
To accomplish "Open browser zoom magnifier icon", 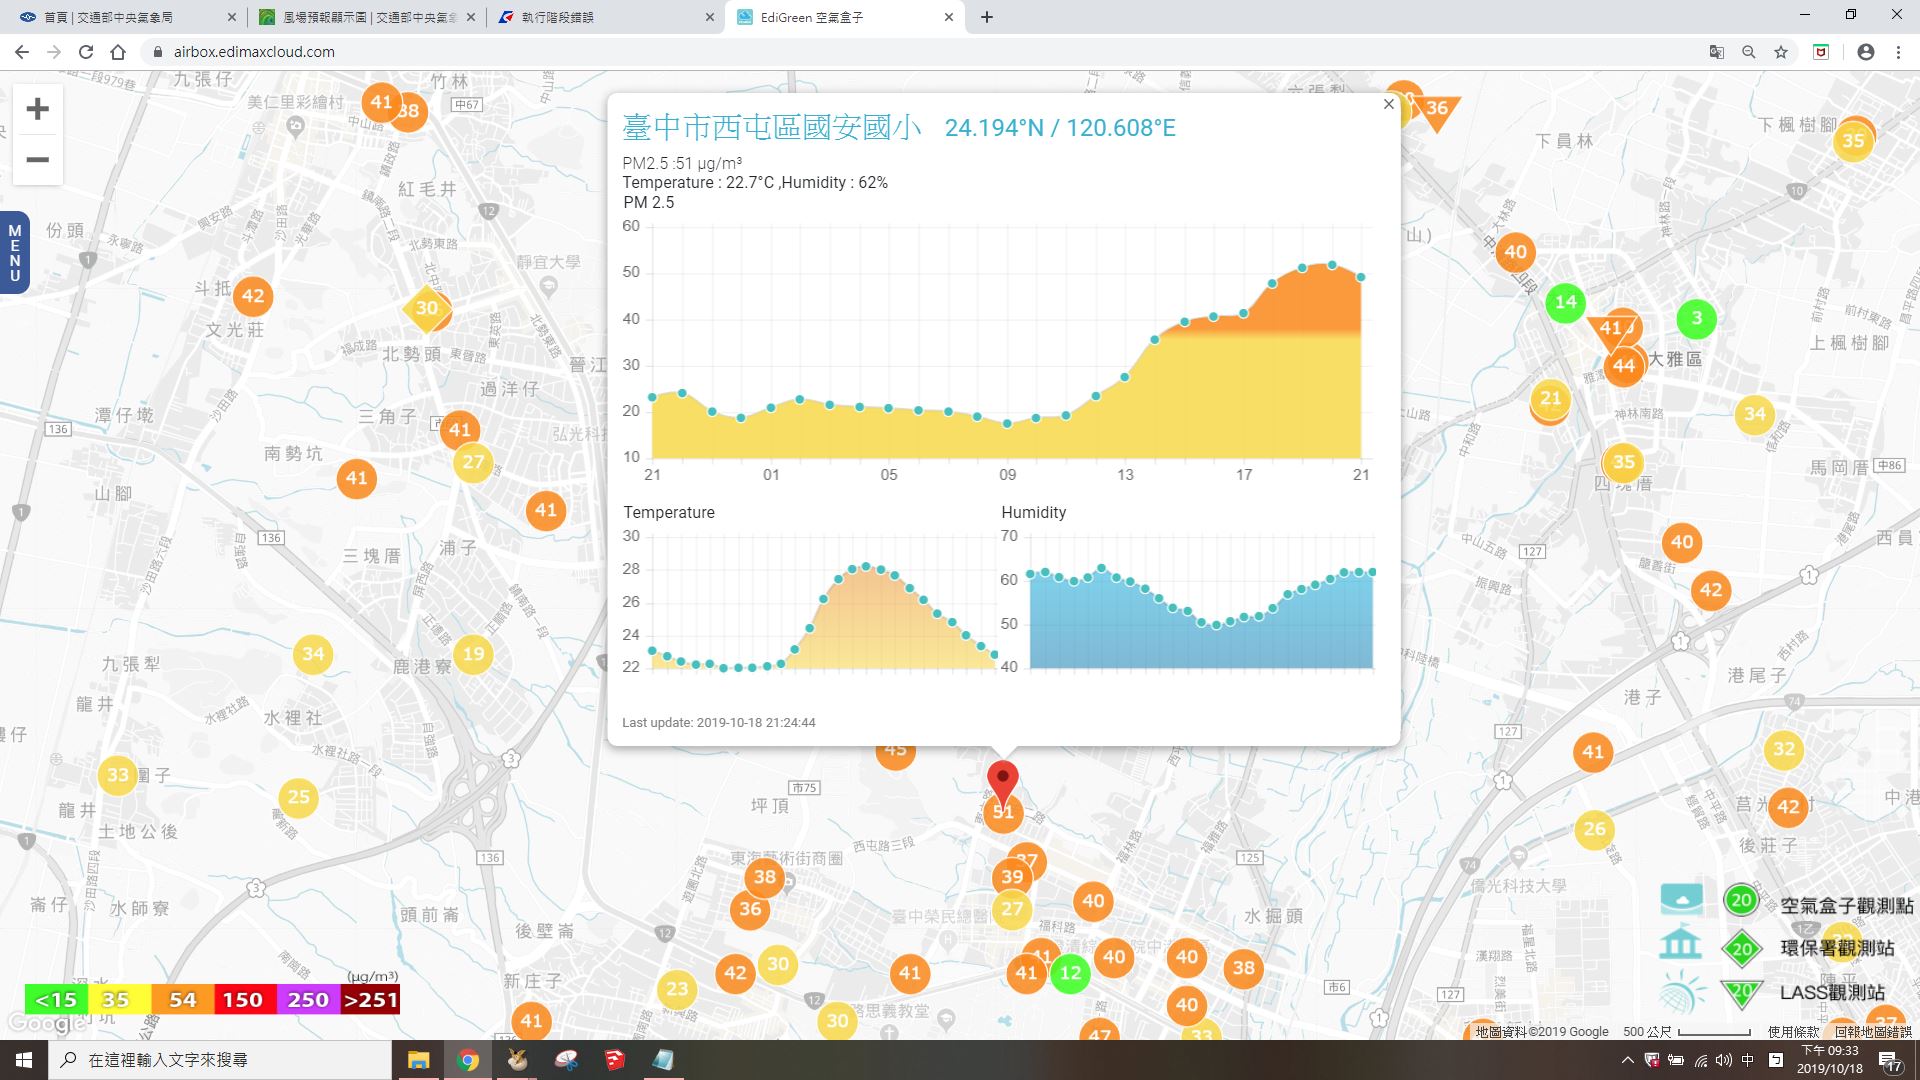I will tap(1748, 52).
